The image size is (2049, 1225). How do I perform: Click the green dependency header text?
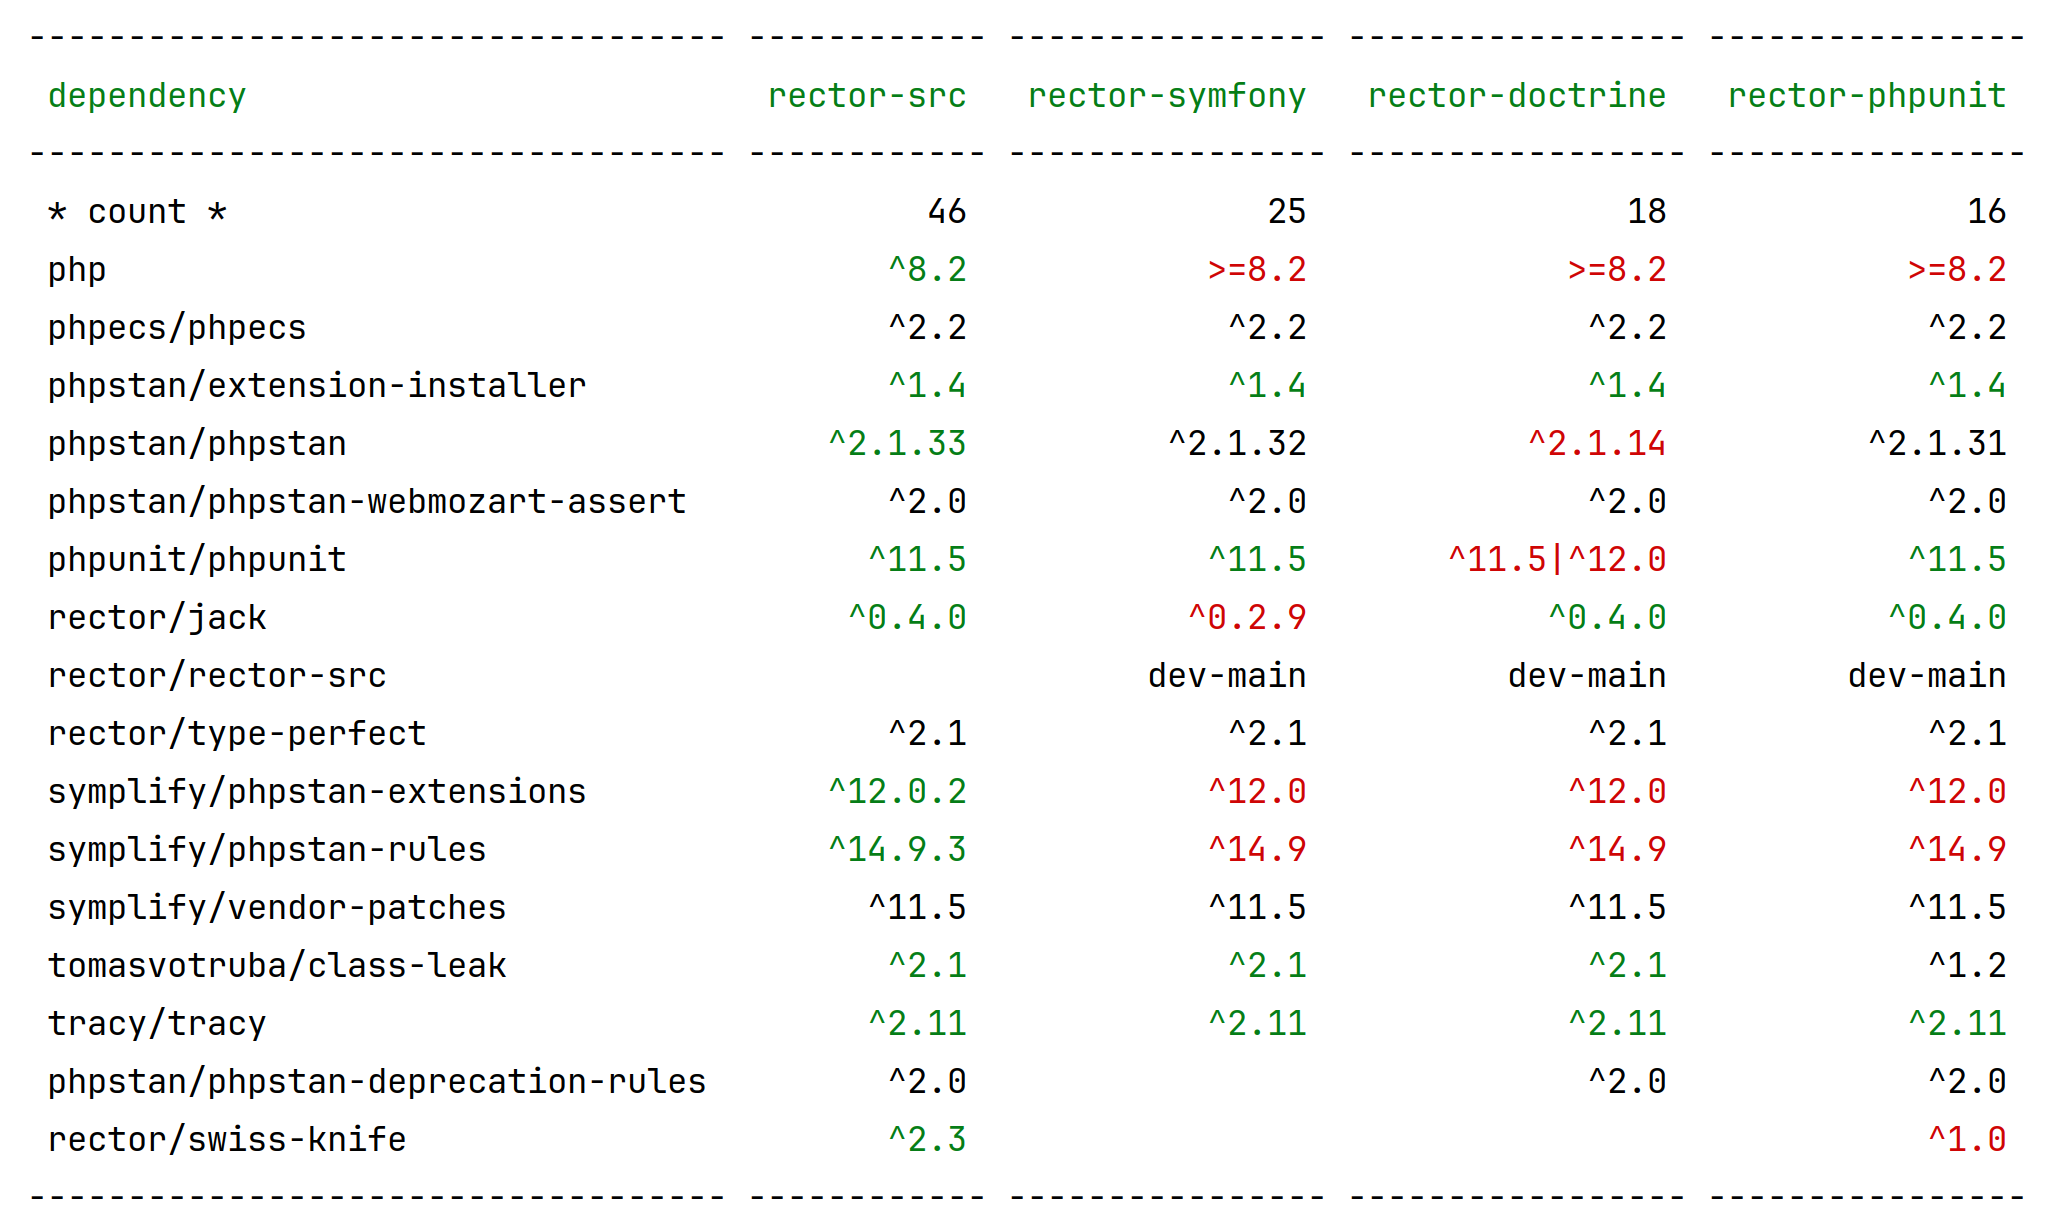[x=147, y=96]
